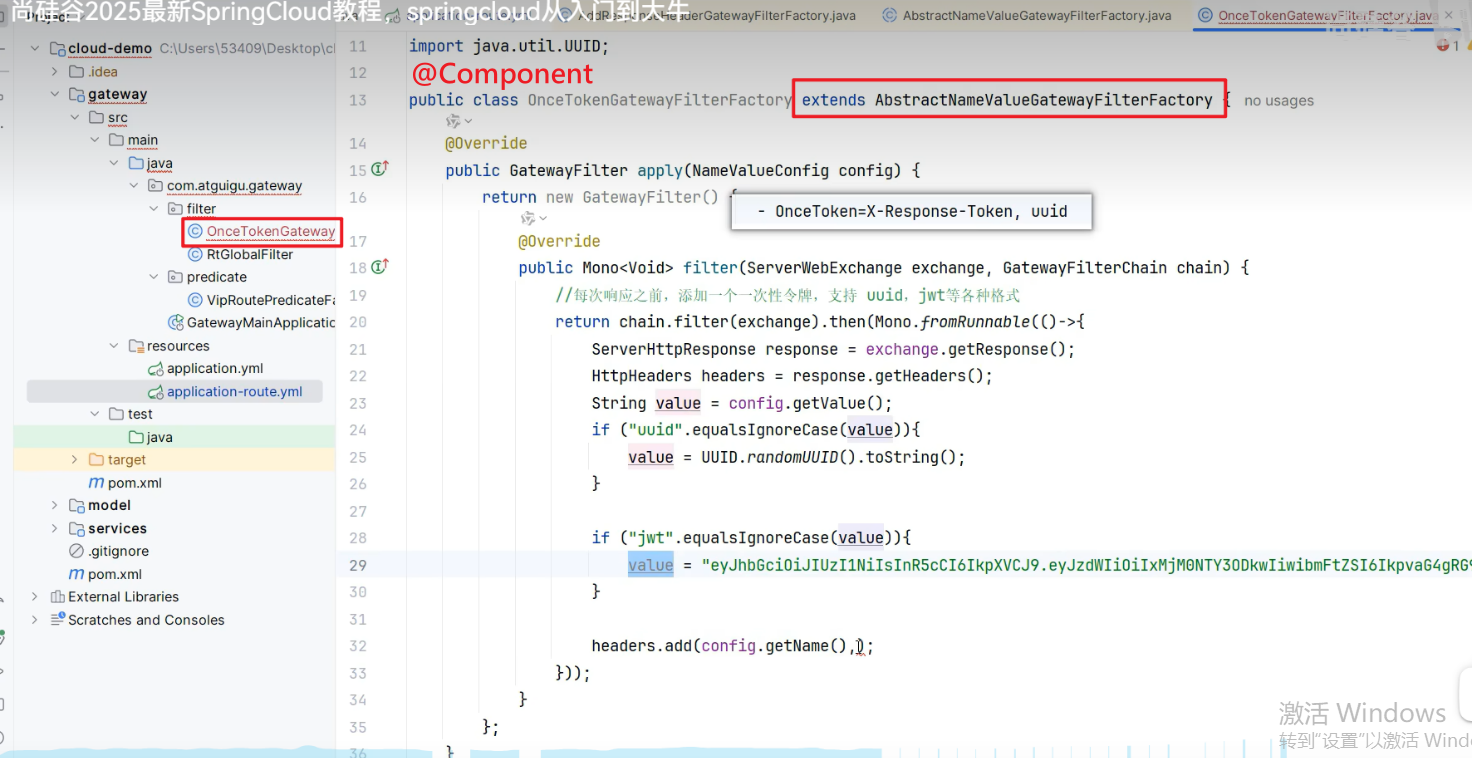The image size is (1472, 758).
Task: Expand the services module
Action: [55, 529]
